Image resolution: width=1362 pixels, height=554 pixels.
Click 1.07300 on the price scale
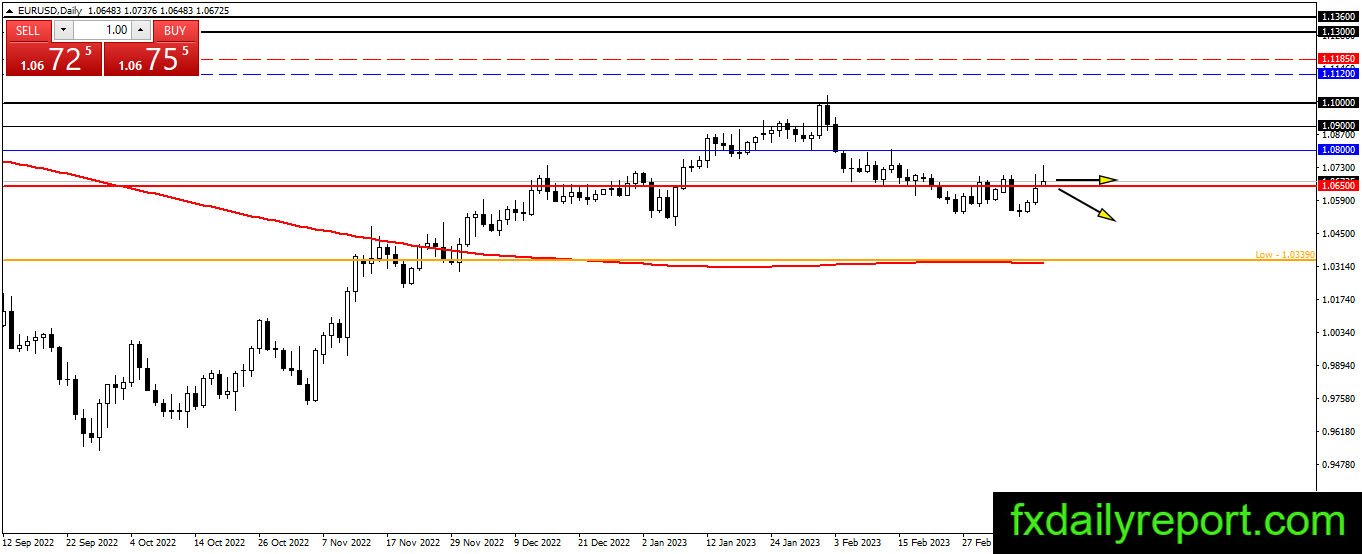(1338, 167)
